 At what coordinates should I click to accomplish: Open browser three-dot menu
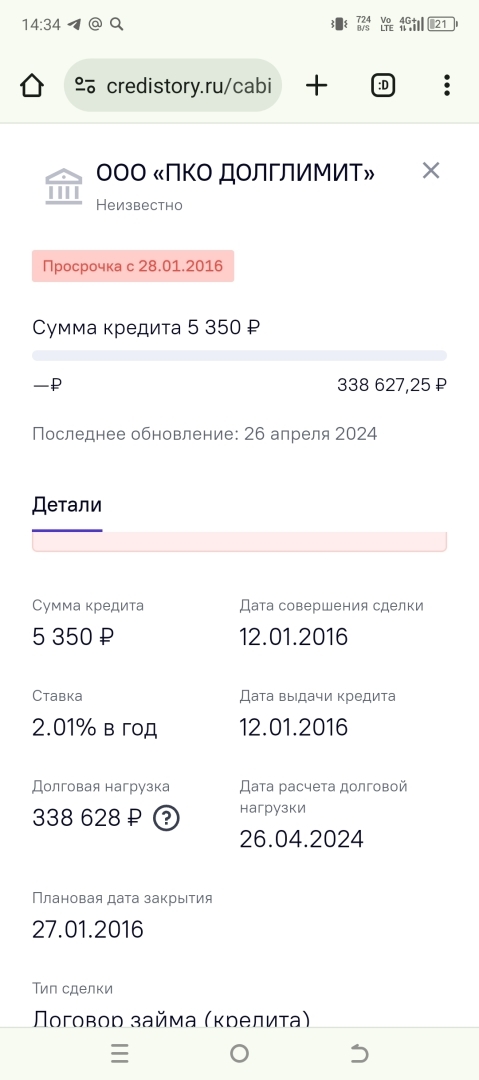[447, 85]
